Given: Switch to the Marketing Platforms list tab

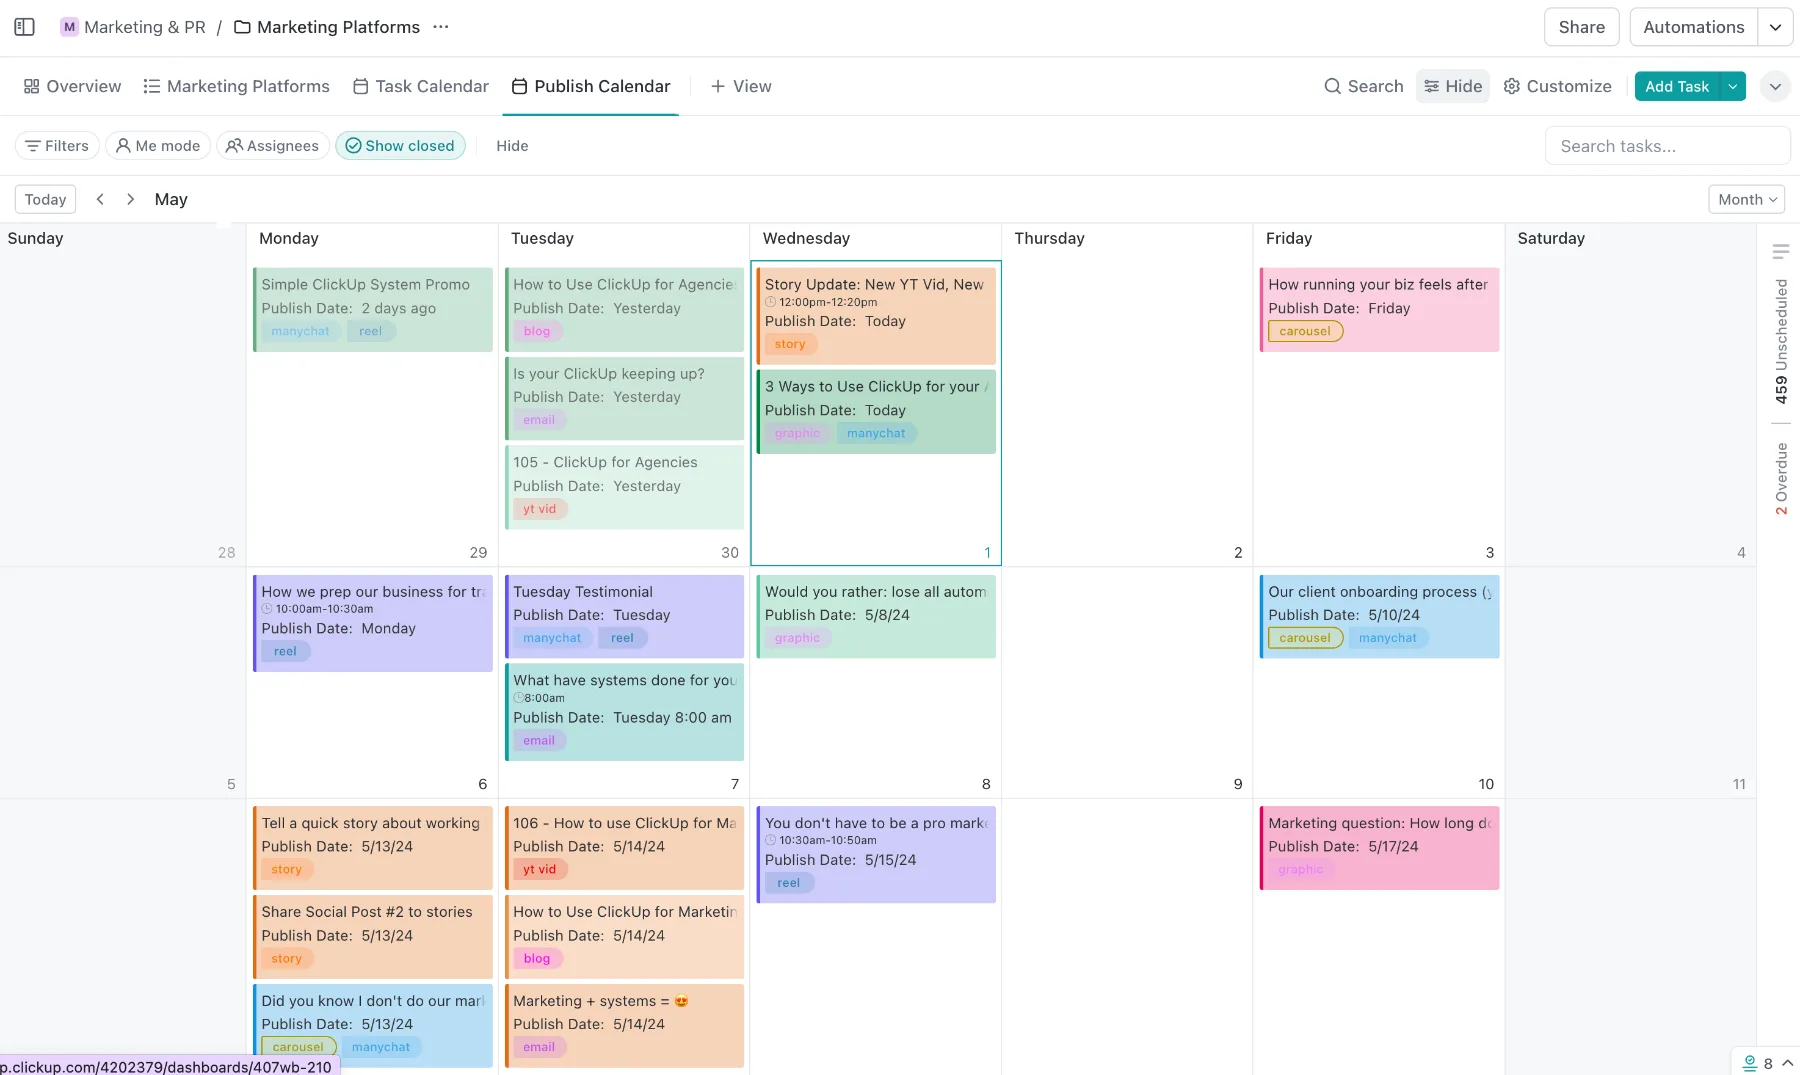Looking at the screenshot, I should coord(236,86).
